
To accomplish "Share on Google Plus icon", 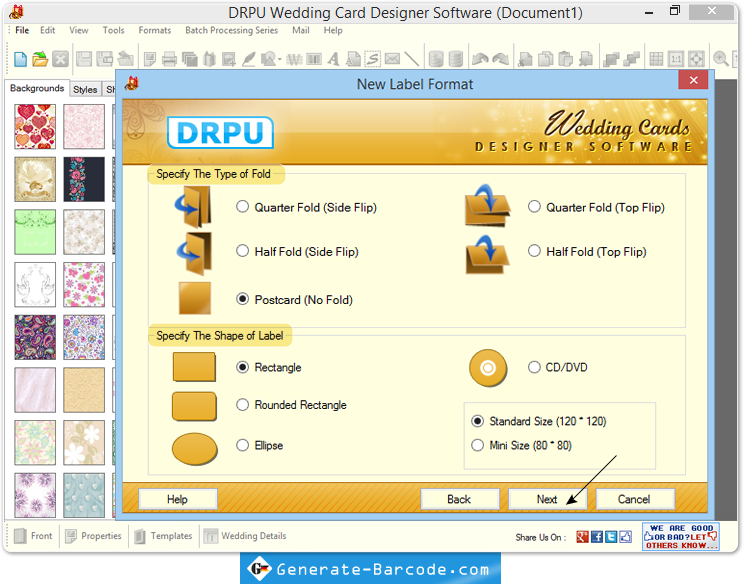I will (582, 537).
